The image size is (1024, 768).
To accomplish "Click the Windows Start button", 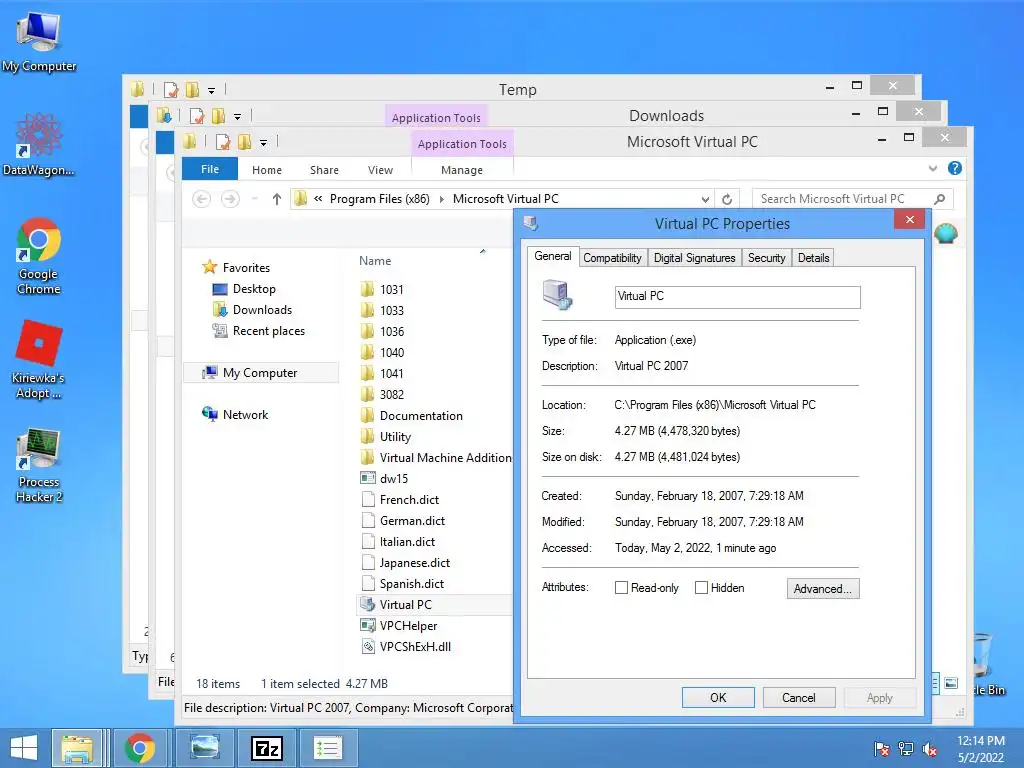I will tap(24, 748).
